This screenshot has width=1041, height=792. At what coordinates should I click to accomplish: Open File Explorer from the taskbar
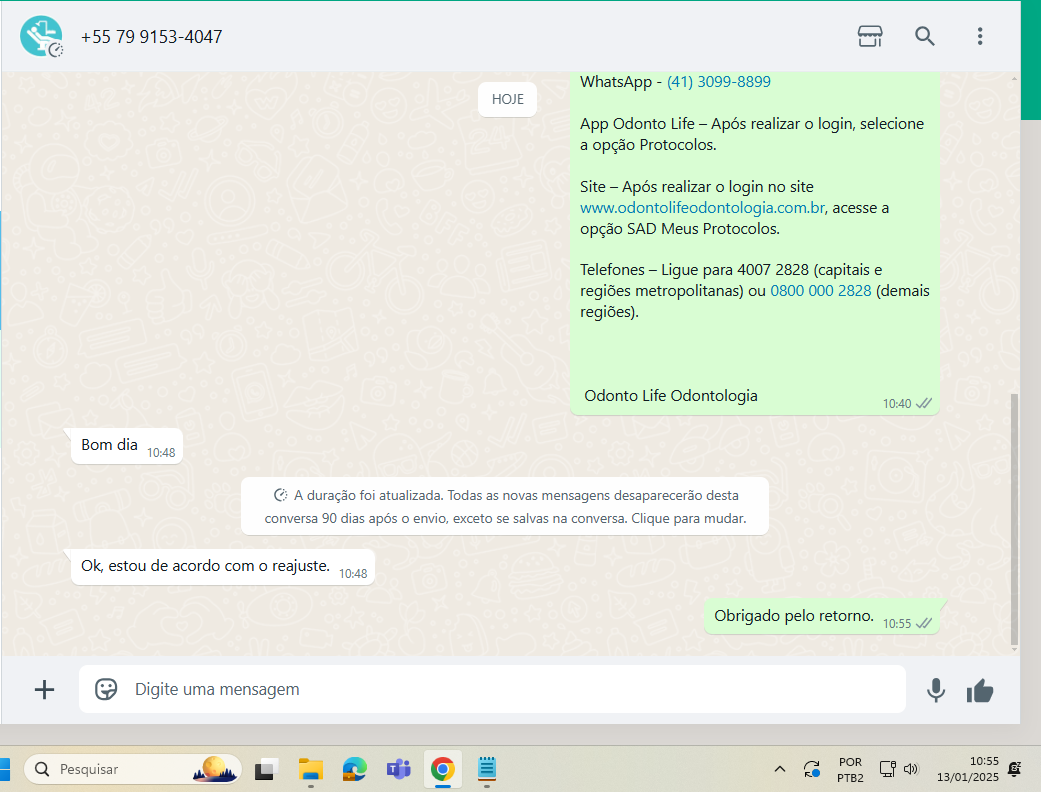pyautogui.click(x=310, y=769)
